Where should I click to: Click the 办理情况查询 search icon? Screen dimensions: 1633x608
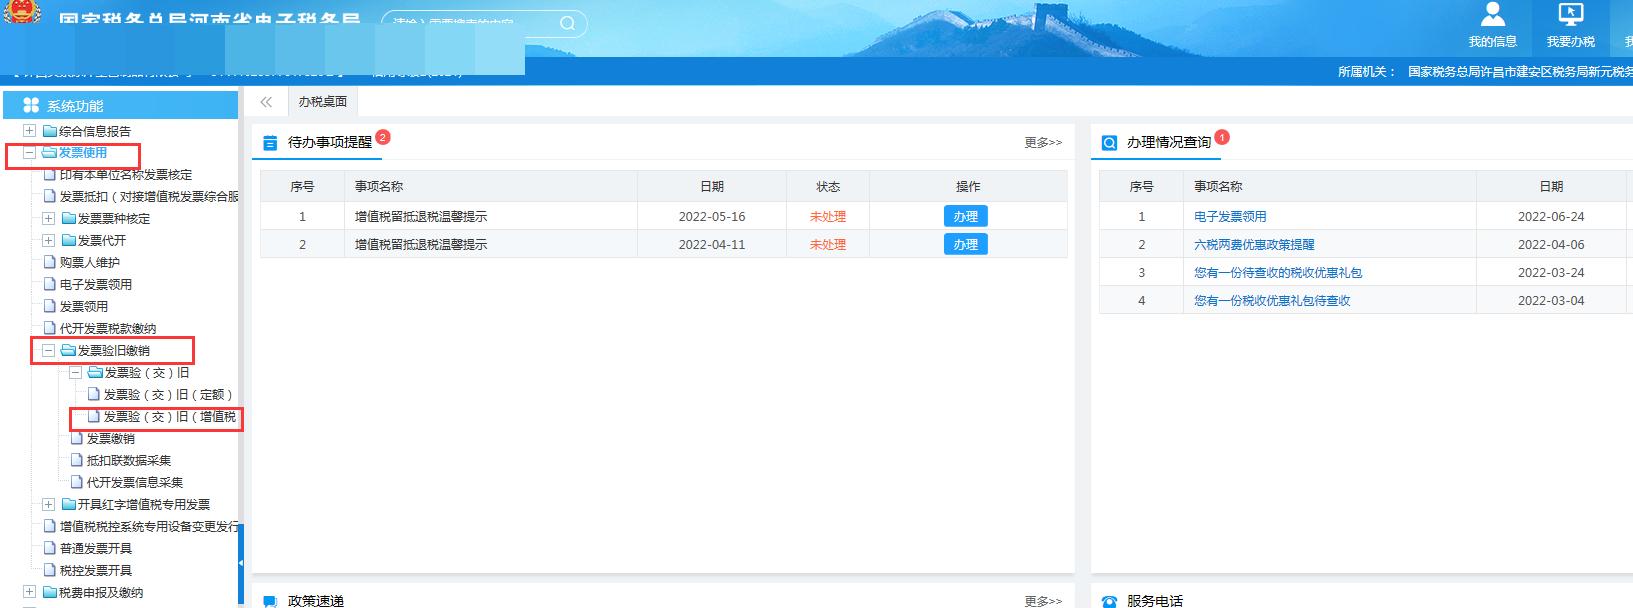point(1109,143)
